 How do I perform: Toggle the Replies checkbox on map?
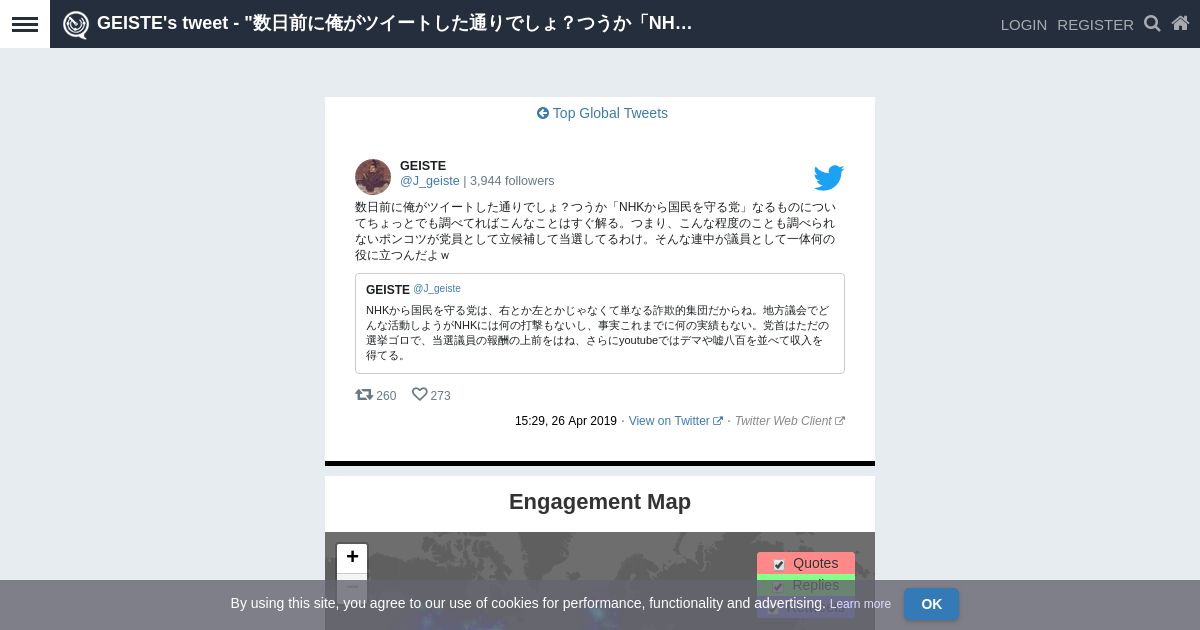779,587
